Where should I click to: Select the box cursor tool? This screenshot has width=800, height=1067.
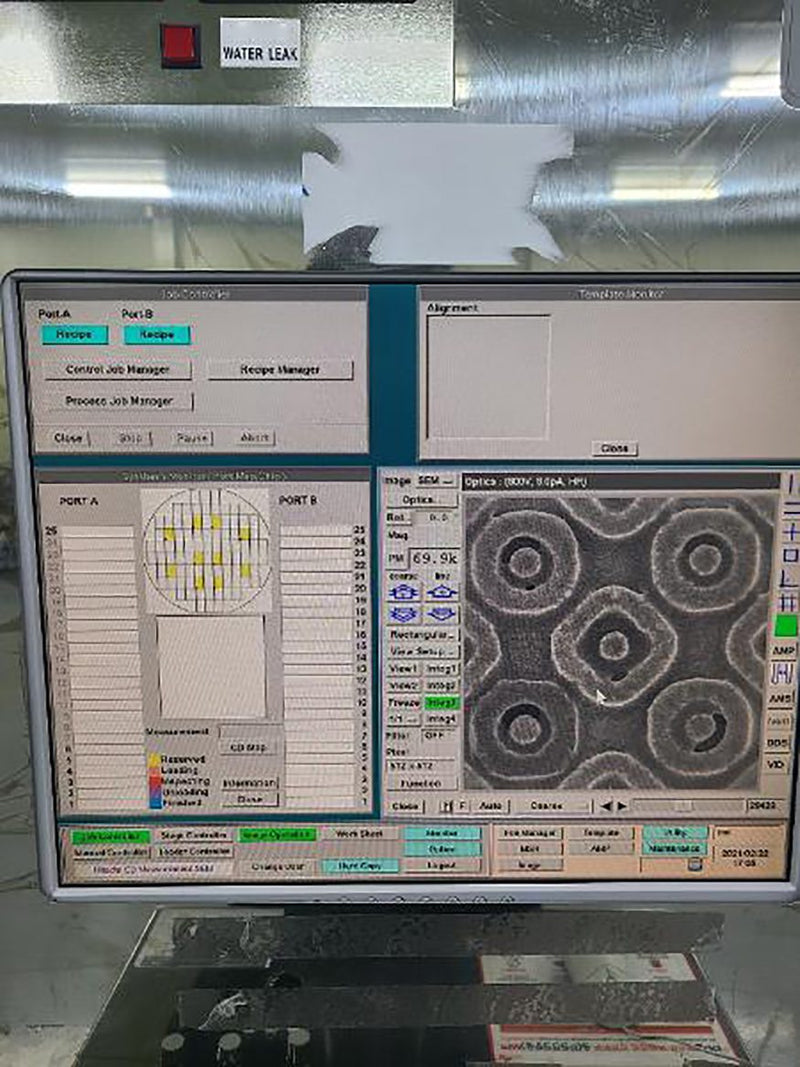tap(791, 555)
